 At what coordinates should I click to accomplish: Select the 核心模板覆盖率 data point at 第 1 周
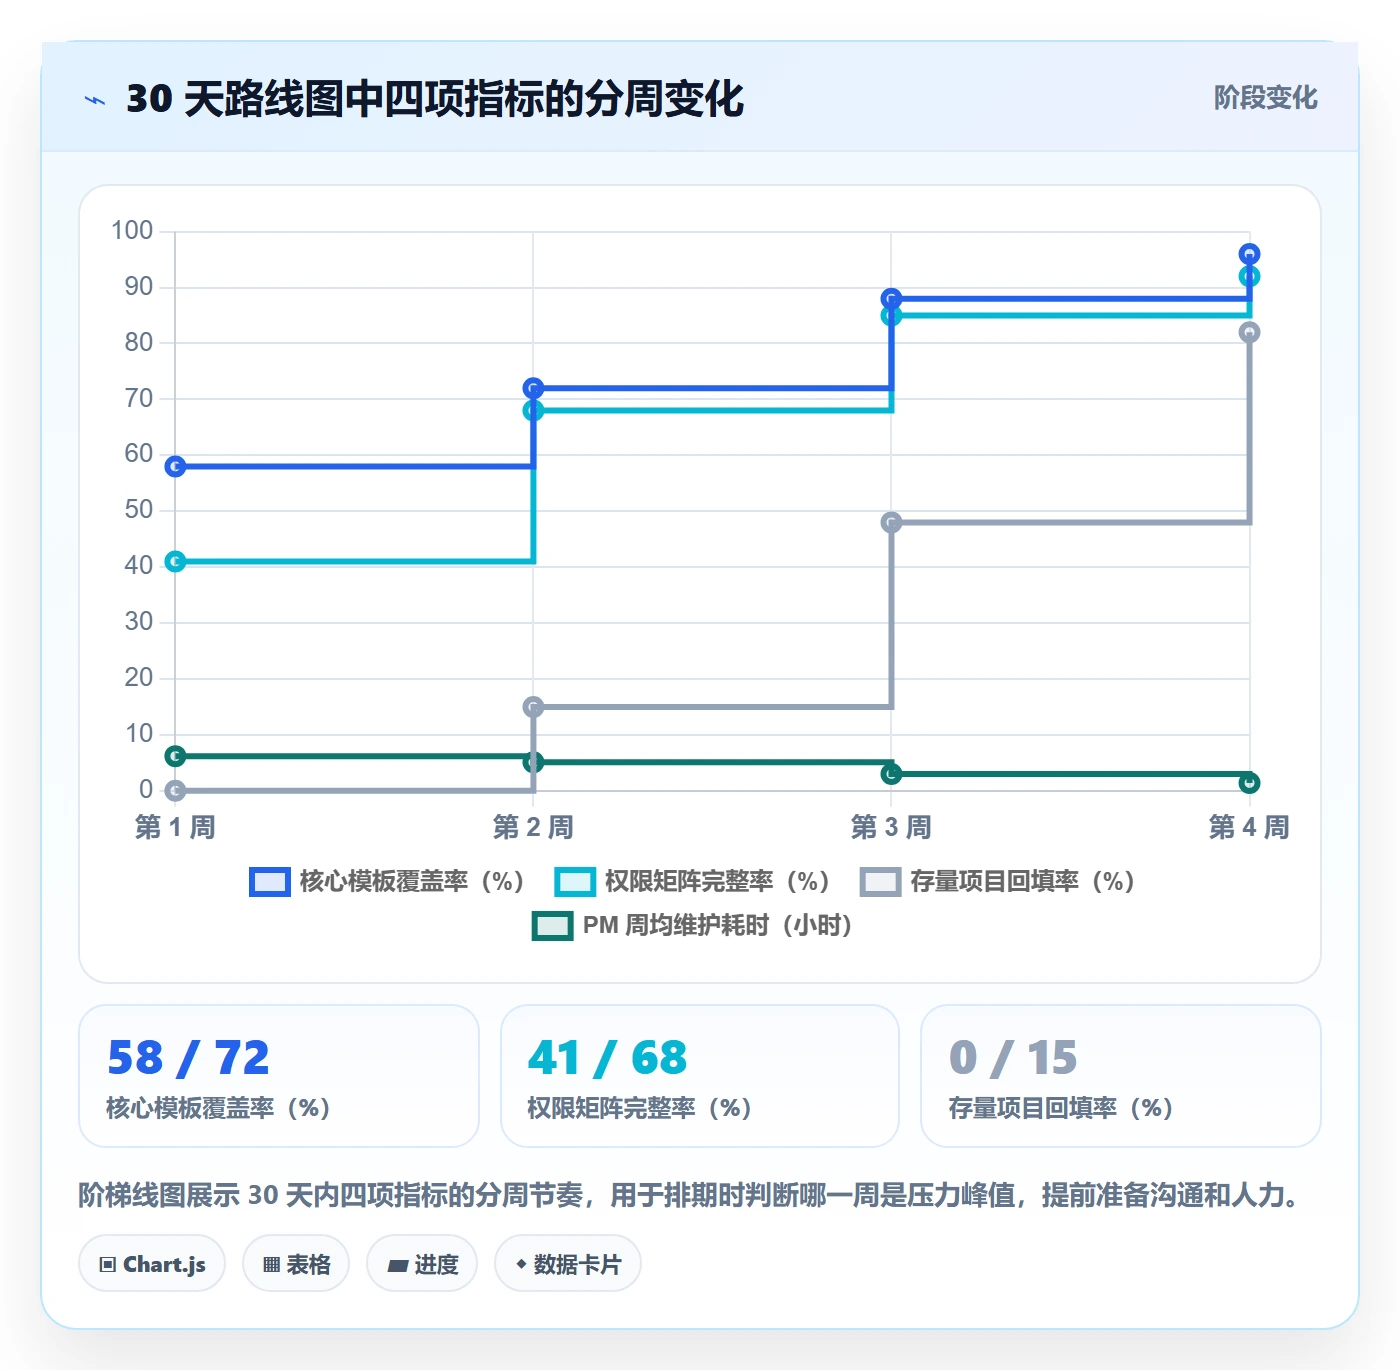pos(175,466)
